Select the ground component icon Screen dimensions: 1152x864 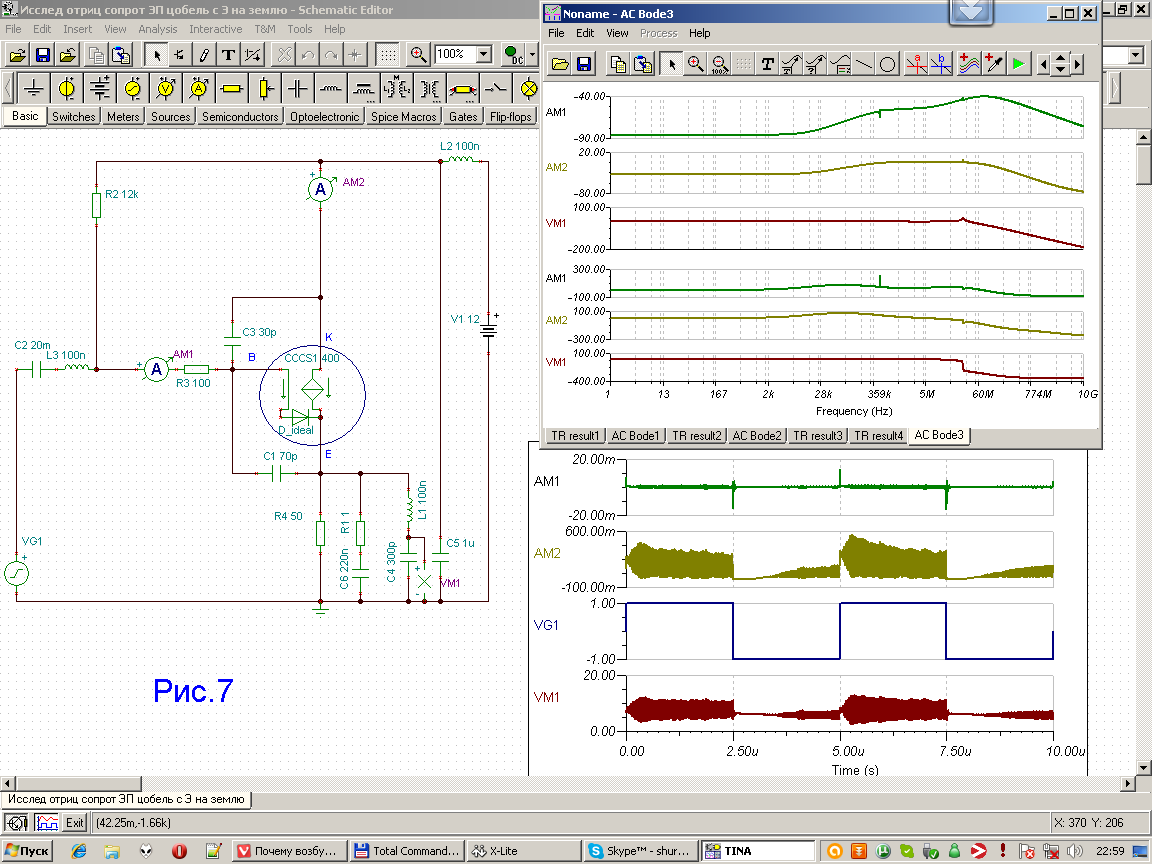(33, 89)
